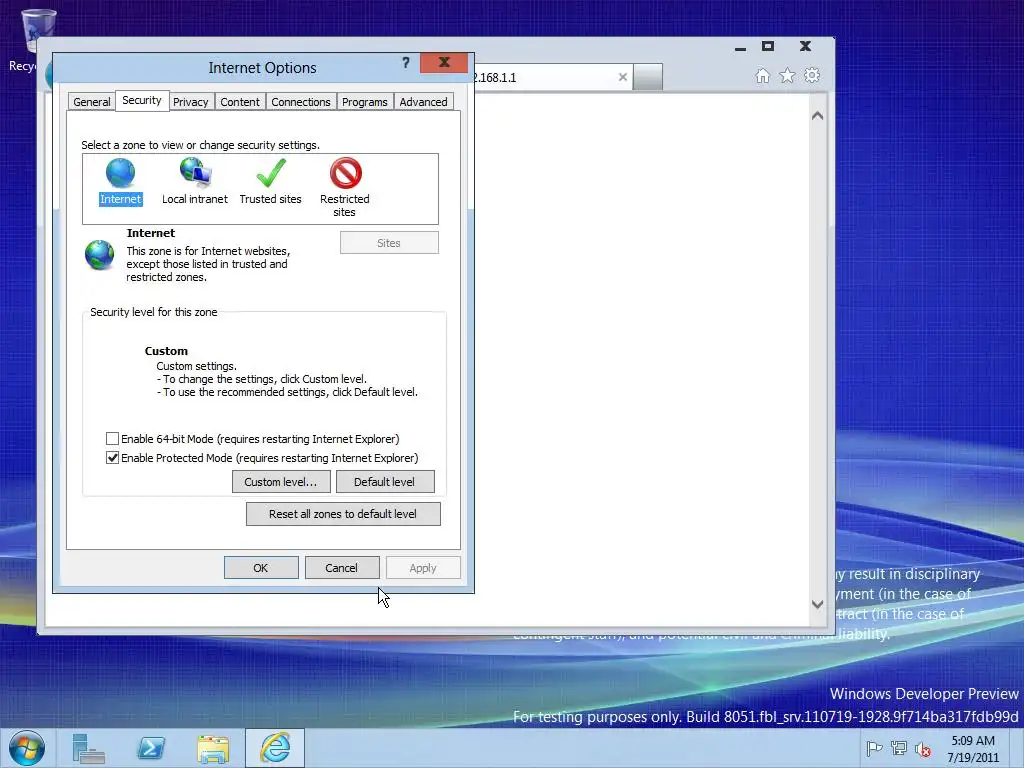Click the Sites button

389,243
